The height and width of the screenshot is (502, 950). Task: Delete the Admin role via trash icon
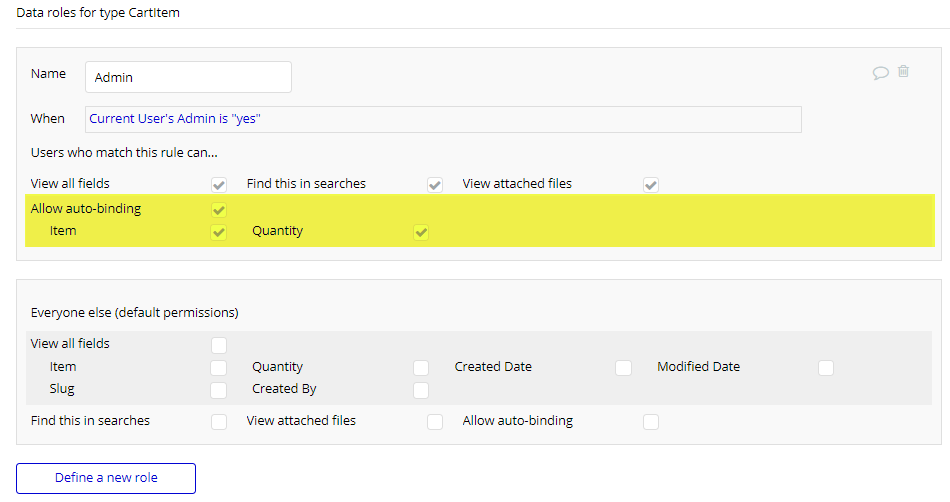click(x=903, y=71)
